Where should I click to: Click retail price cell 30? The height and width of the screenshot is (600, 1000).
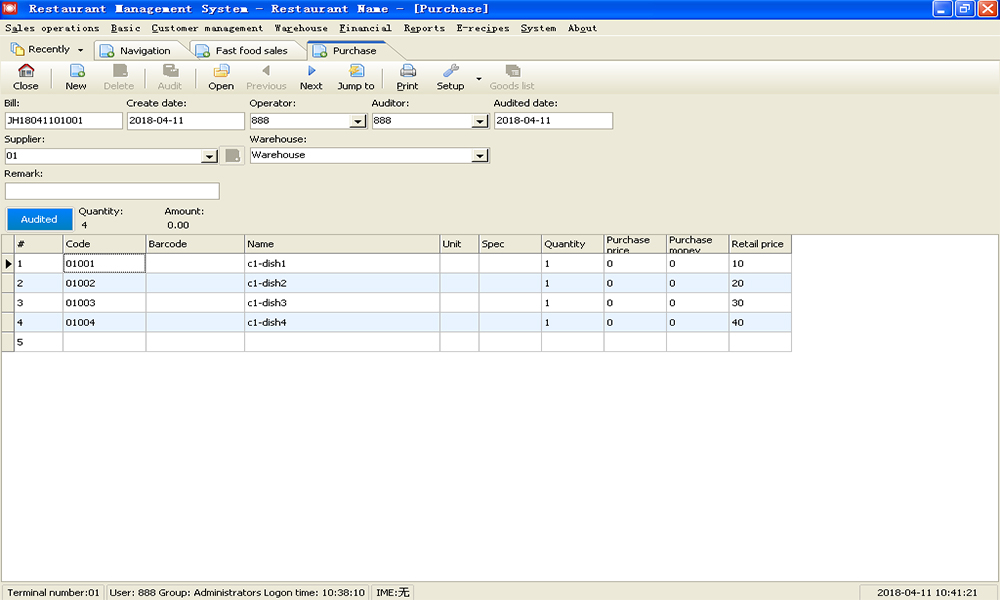[760, 303]
